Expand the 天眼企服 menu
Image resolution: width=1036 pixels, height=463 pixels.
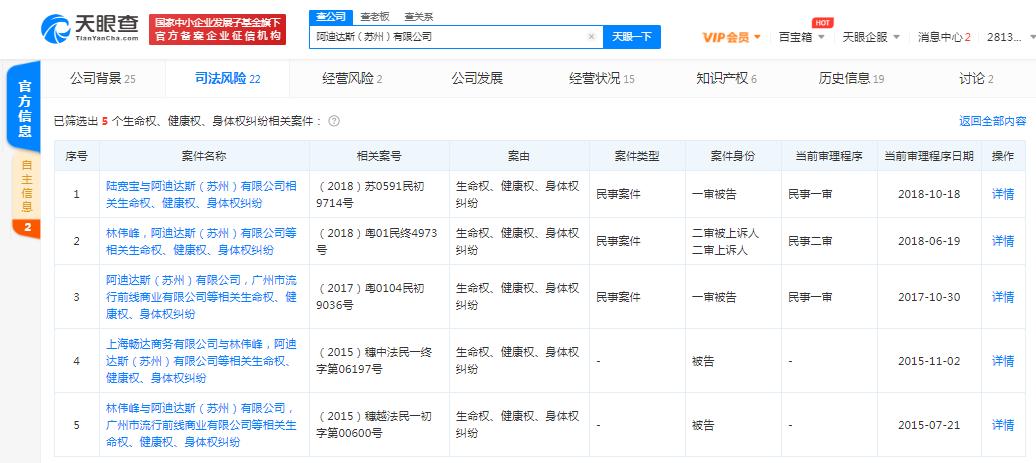coord(871,37)
